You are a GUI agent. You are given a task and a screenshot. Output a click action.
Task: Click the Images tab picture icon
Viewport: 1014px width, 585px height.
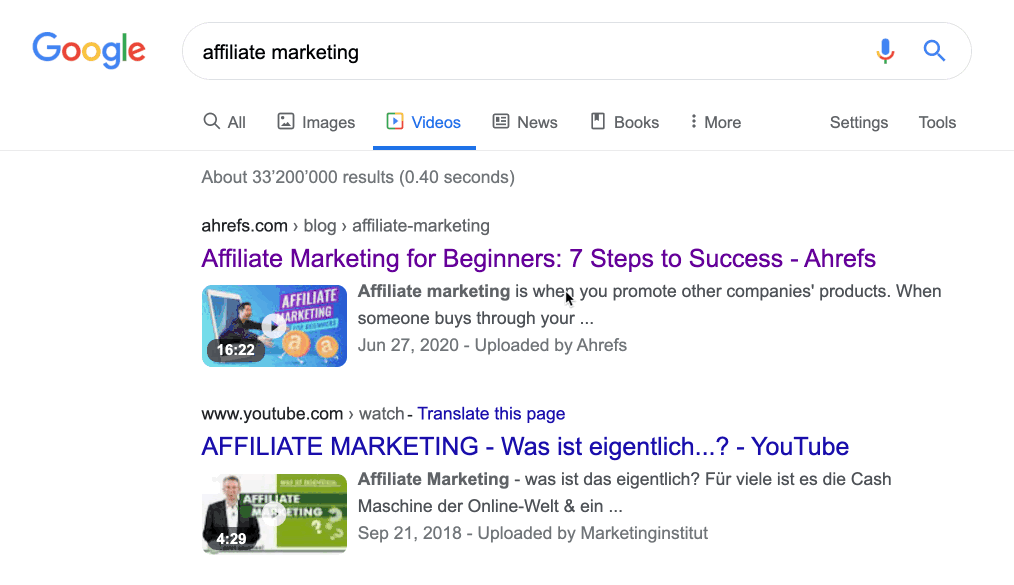point(286,122)
